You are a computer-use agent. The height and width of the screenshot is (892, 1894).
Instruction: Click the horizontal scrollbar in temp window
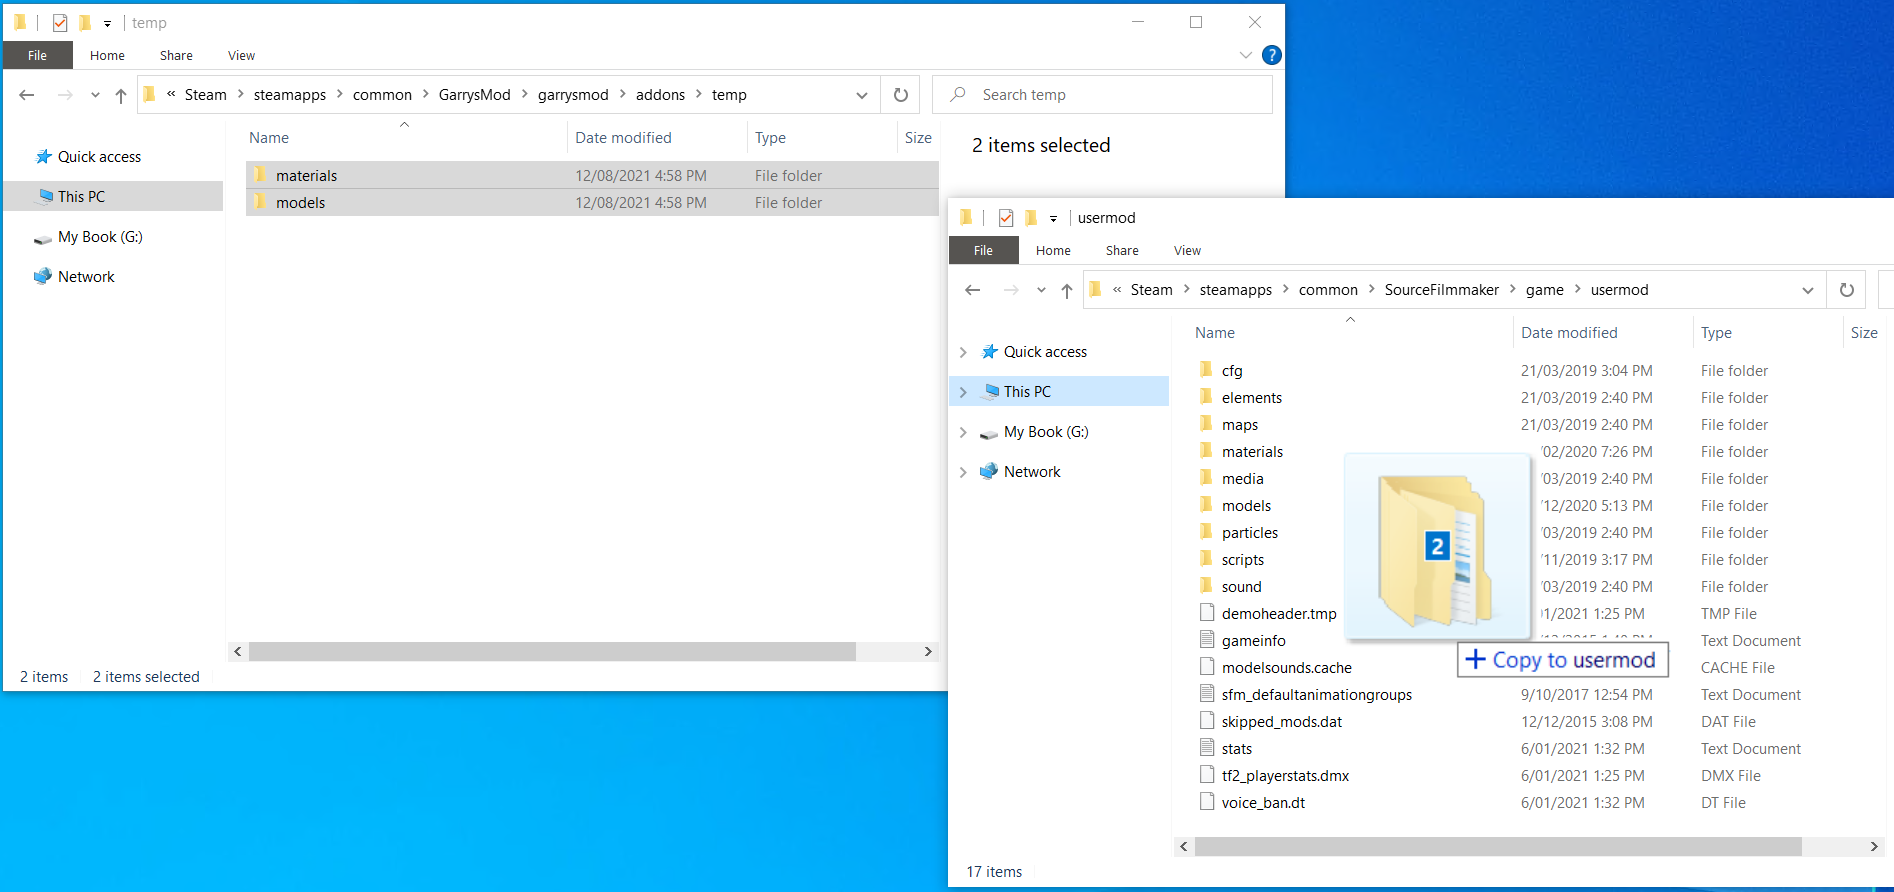[552, 652]
